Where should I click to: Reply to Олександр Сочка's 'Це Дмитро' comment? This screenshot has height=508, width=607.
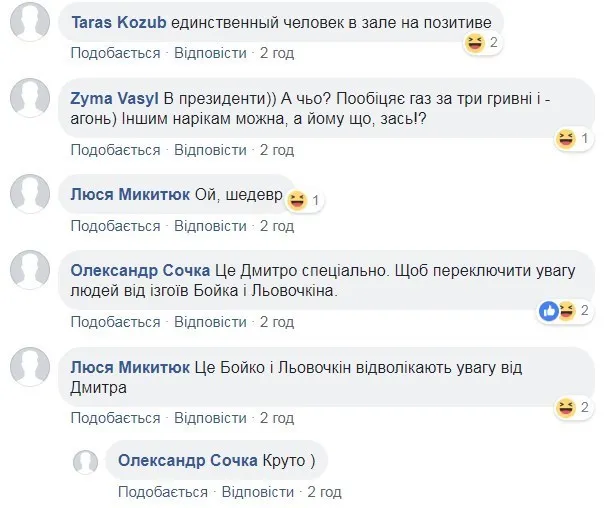pyautogui.click(x=210, y=322)
